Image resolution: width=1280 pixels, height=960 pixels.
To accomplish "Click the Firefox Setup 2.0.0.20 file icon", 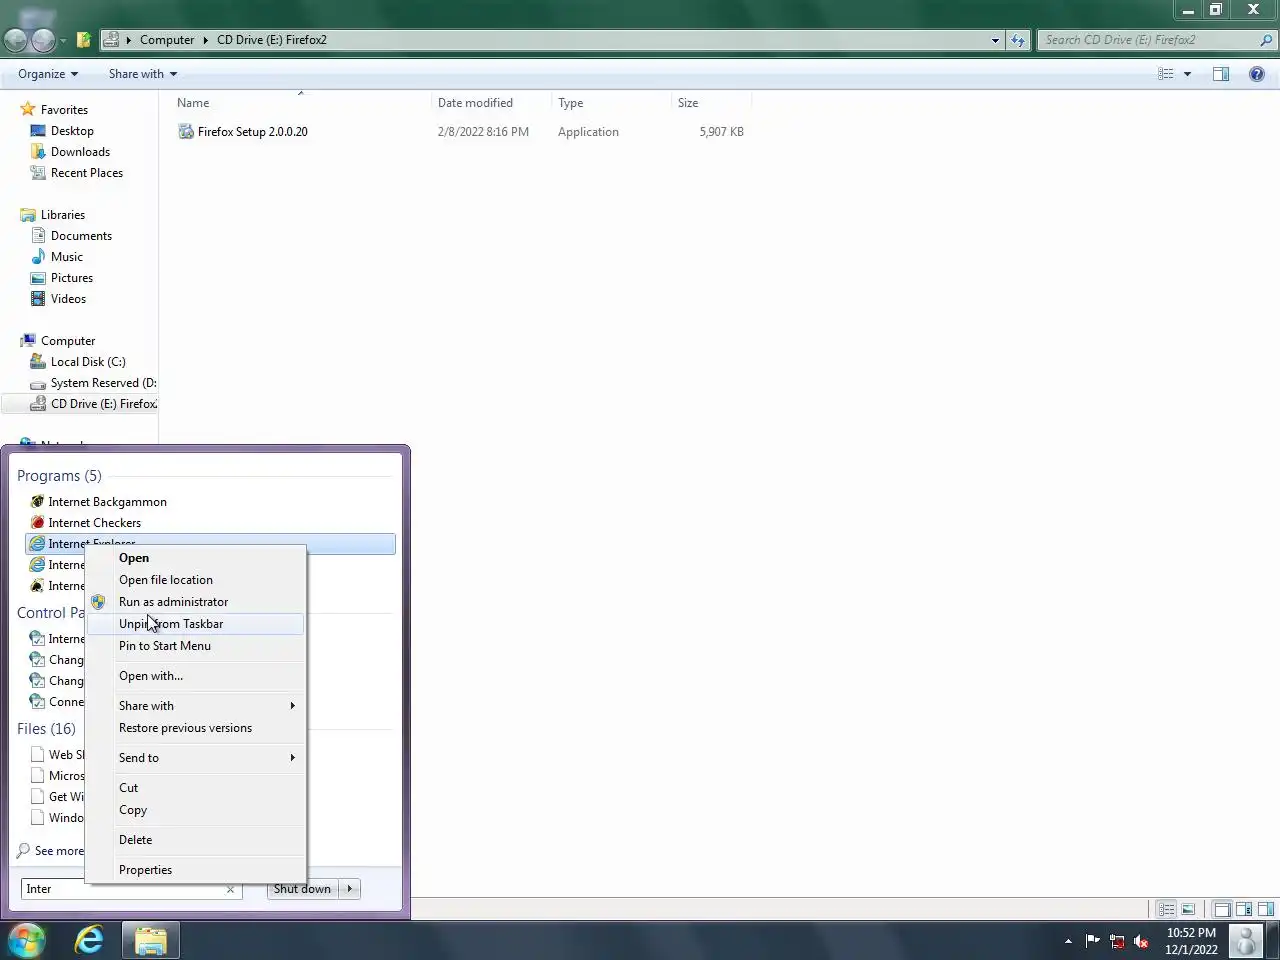I will 186,132.
